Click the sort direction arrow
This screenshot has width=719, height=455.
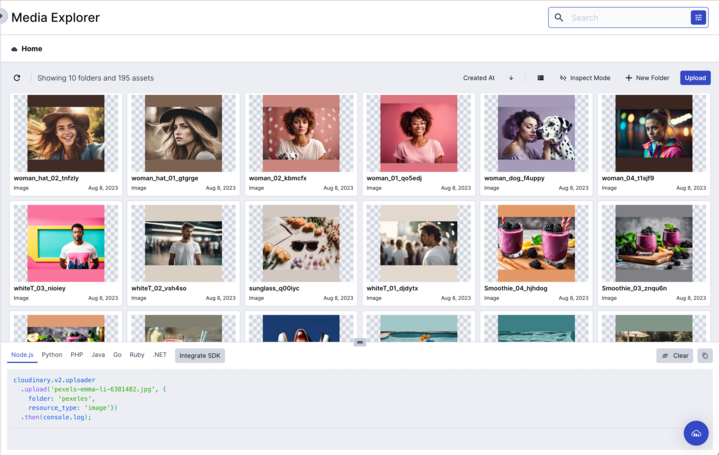511,78
